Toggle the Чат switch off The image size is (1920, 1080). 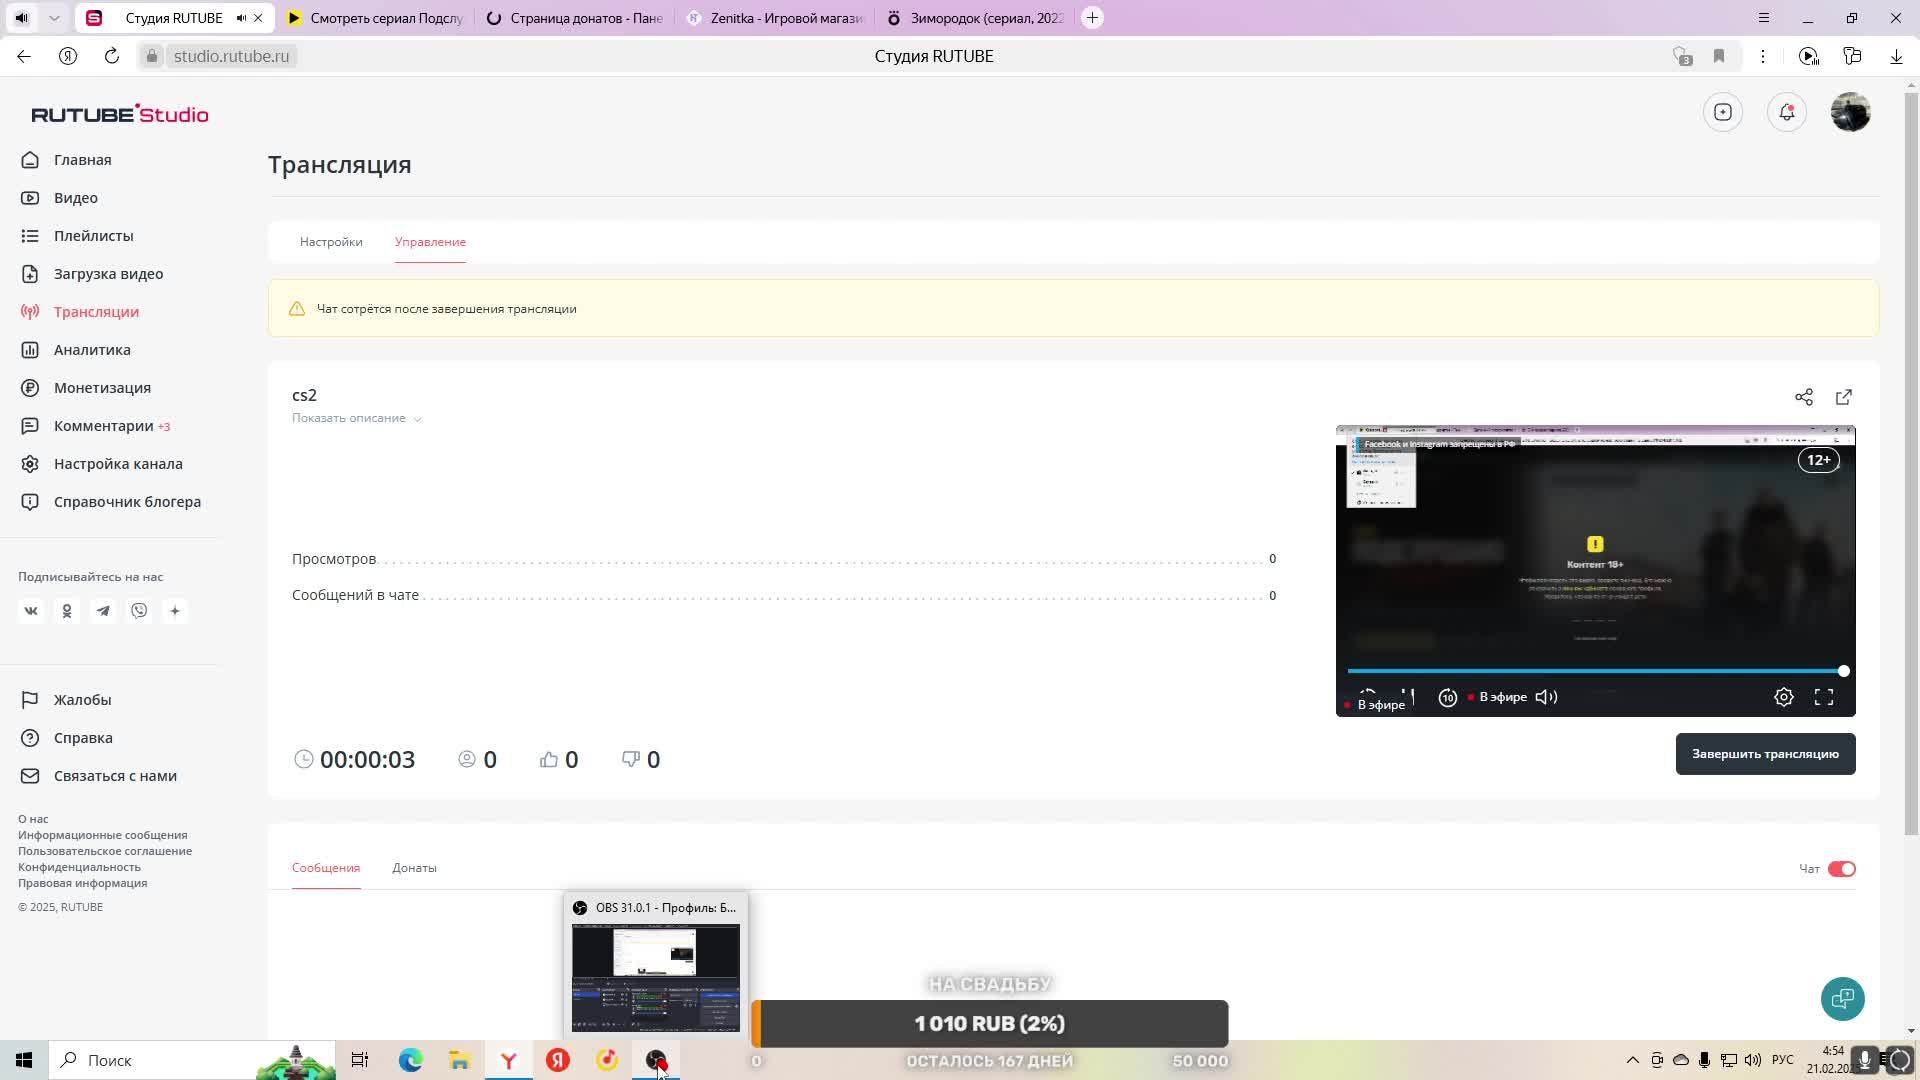(1842, 869)
